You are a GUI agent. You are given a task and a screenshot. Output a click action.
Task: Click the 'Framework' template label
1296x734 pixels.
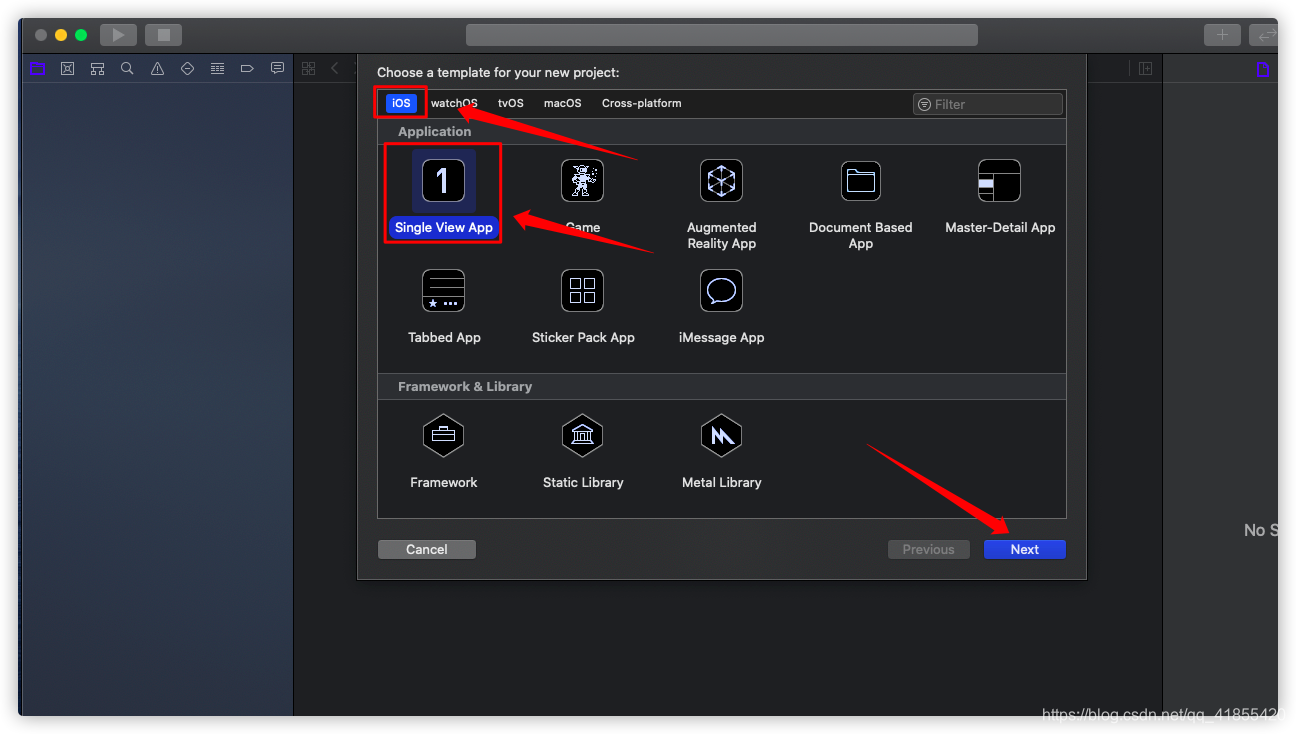[x=444, y=482]
